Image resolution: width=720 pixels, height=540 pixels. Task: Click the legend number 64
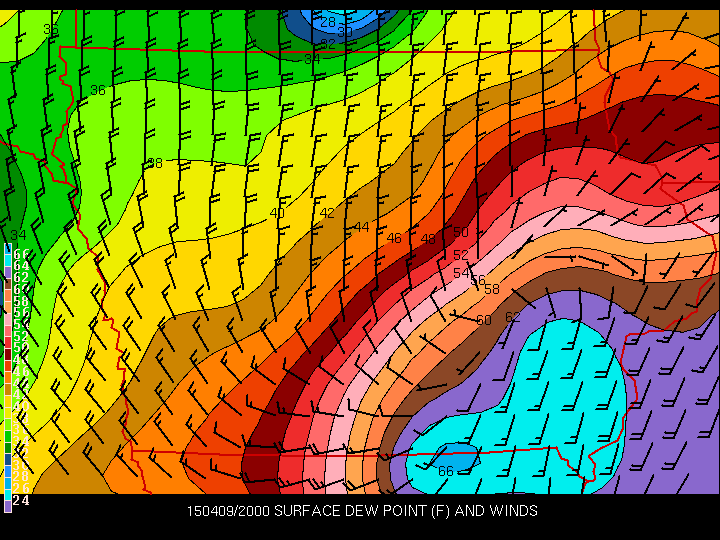click(x=22, y=266)
